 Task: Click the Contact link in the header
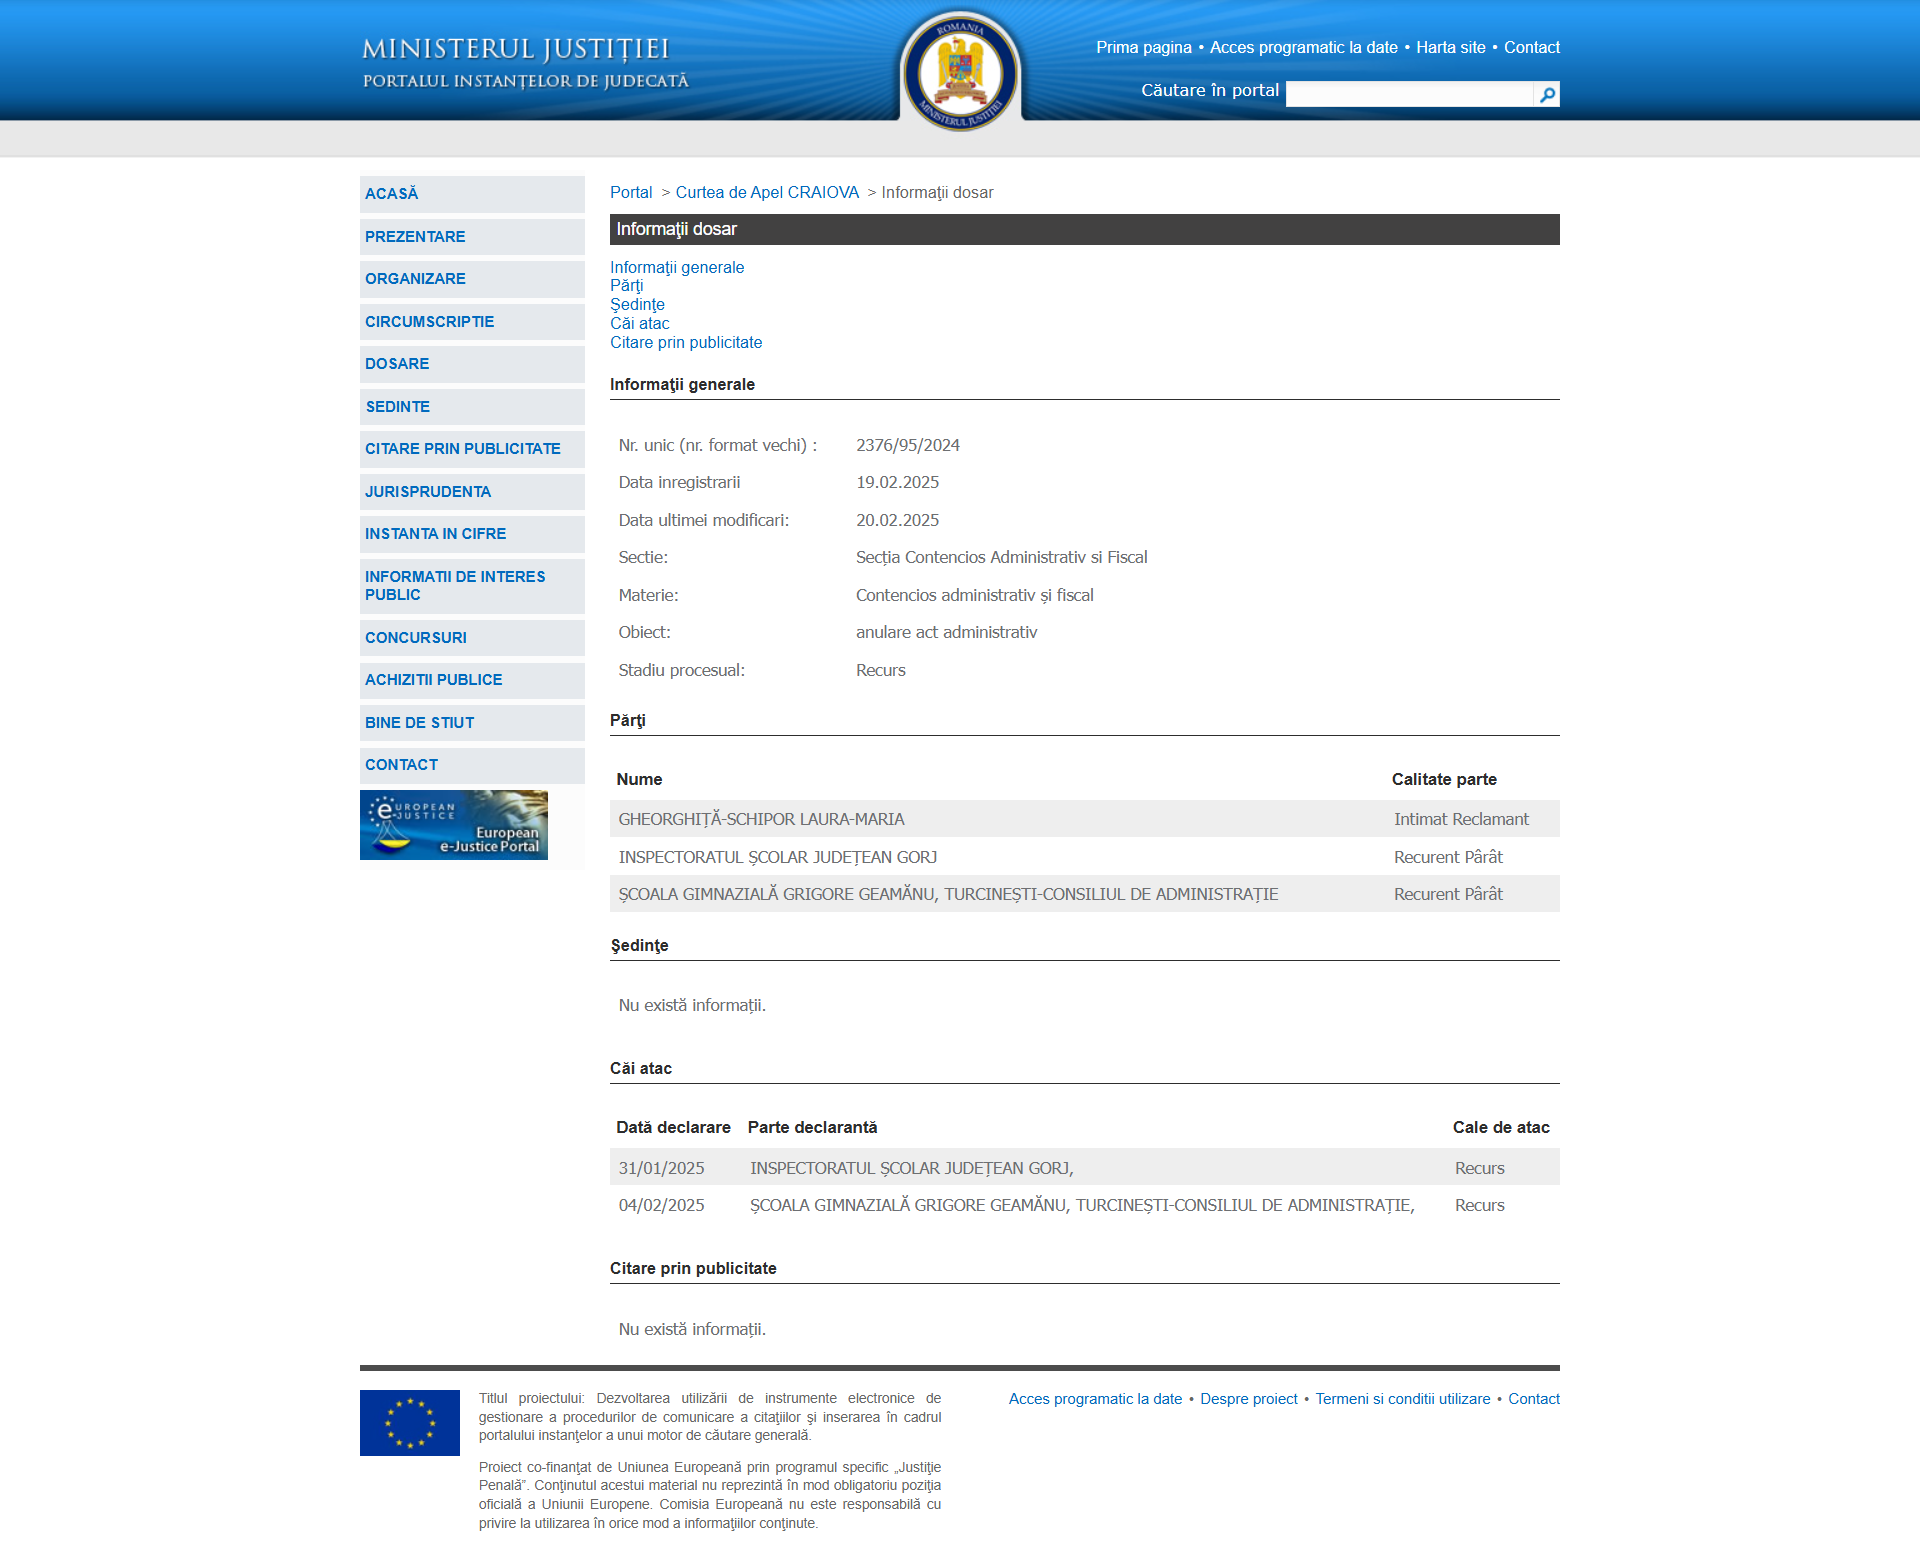click(1531, 47)
